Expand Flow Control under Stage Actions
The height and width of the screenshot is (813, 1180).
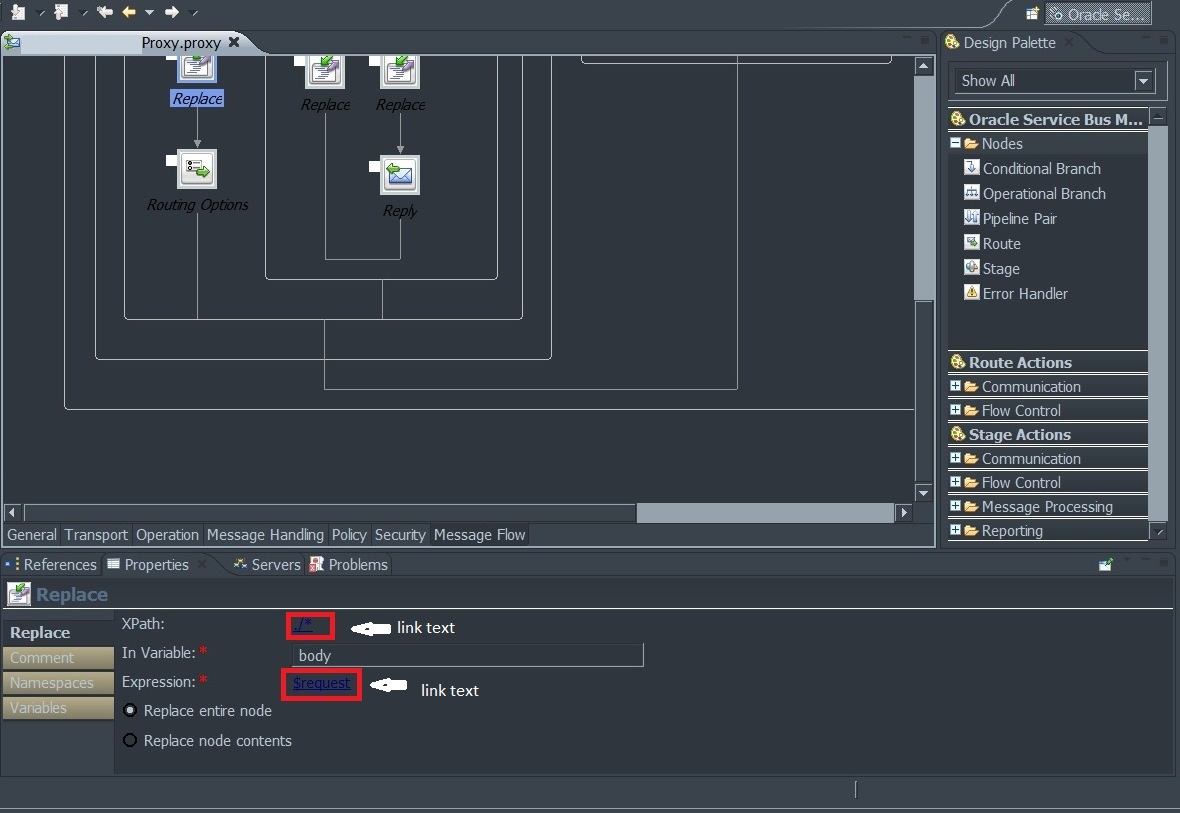pos(955,483)
